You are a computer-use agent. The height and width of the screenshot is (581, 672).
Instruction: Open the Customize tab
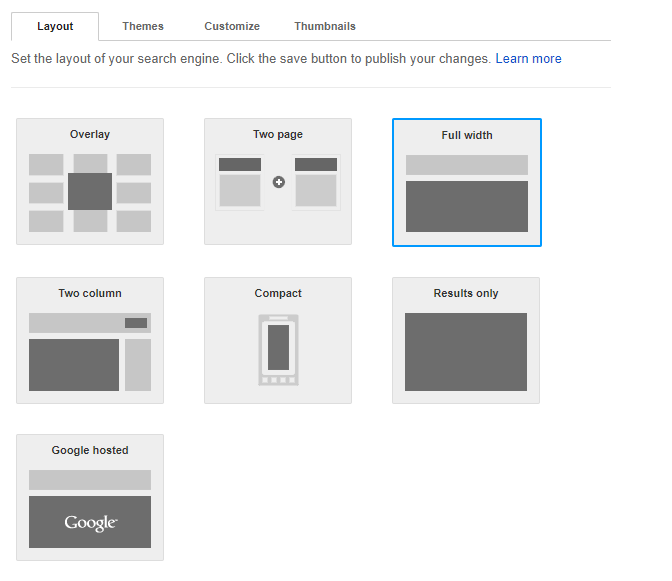232,26
